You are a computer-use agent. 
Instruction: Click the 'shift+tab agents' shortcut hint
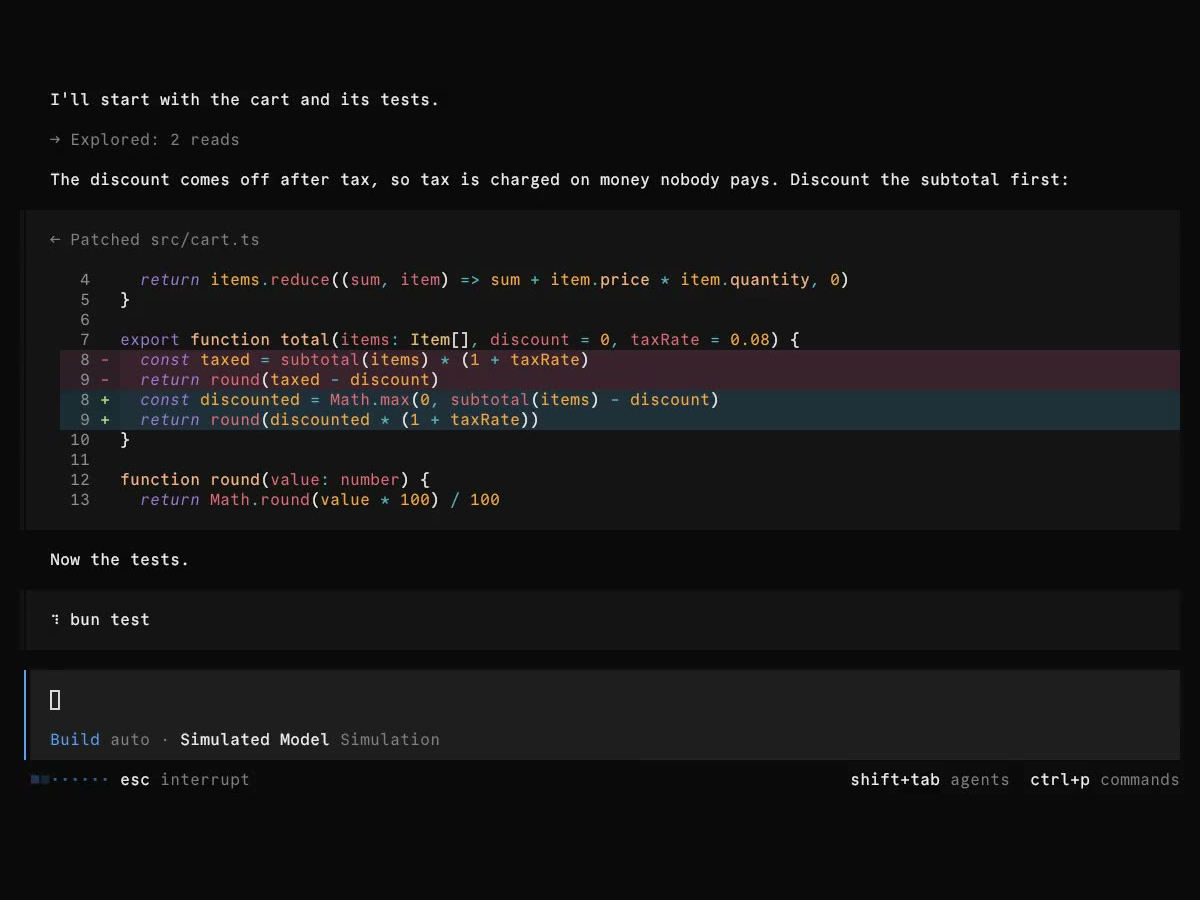(x=930, y=780)
